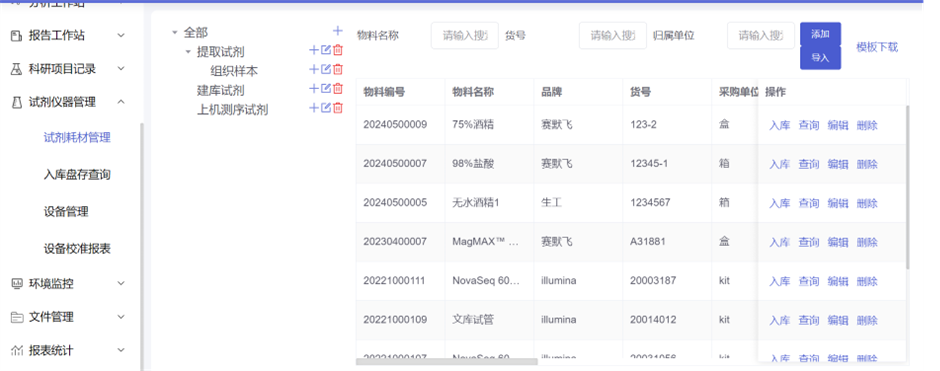Expand the 科研项目记录 menu chevron
This screenshot has height=371, width=940.
click(x=121, y=69)
